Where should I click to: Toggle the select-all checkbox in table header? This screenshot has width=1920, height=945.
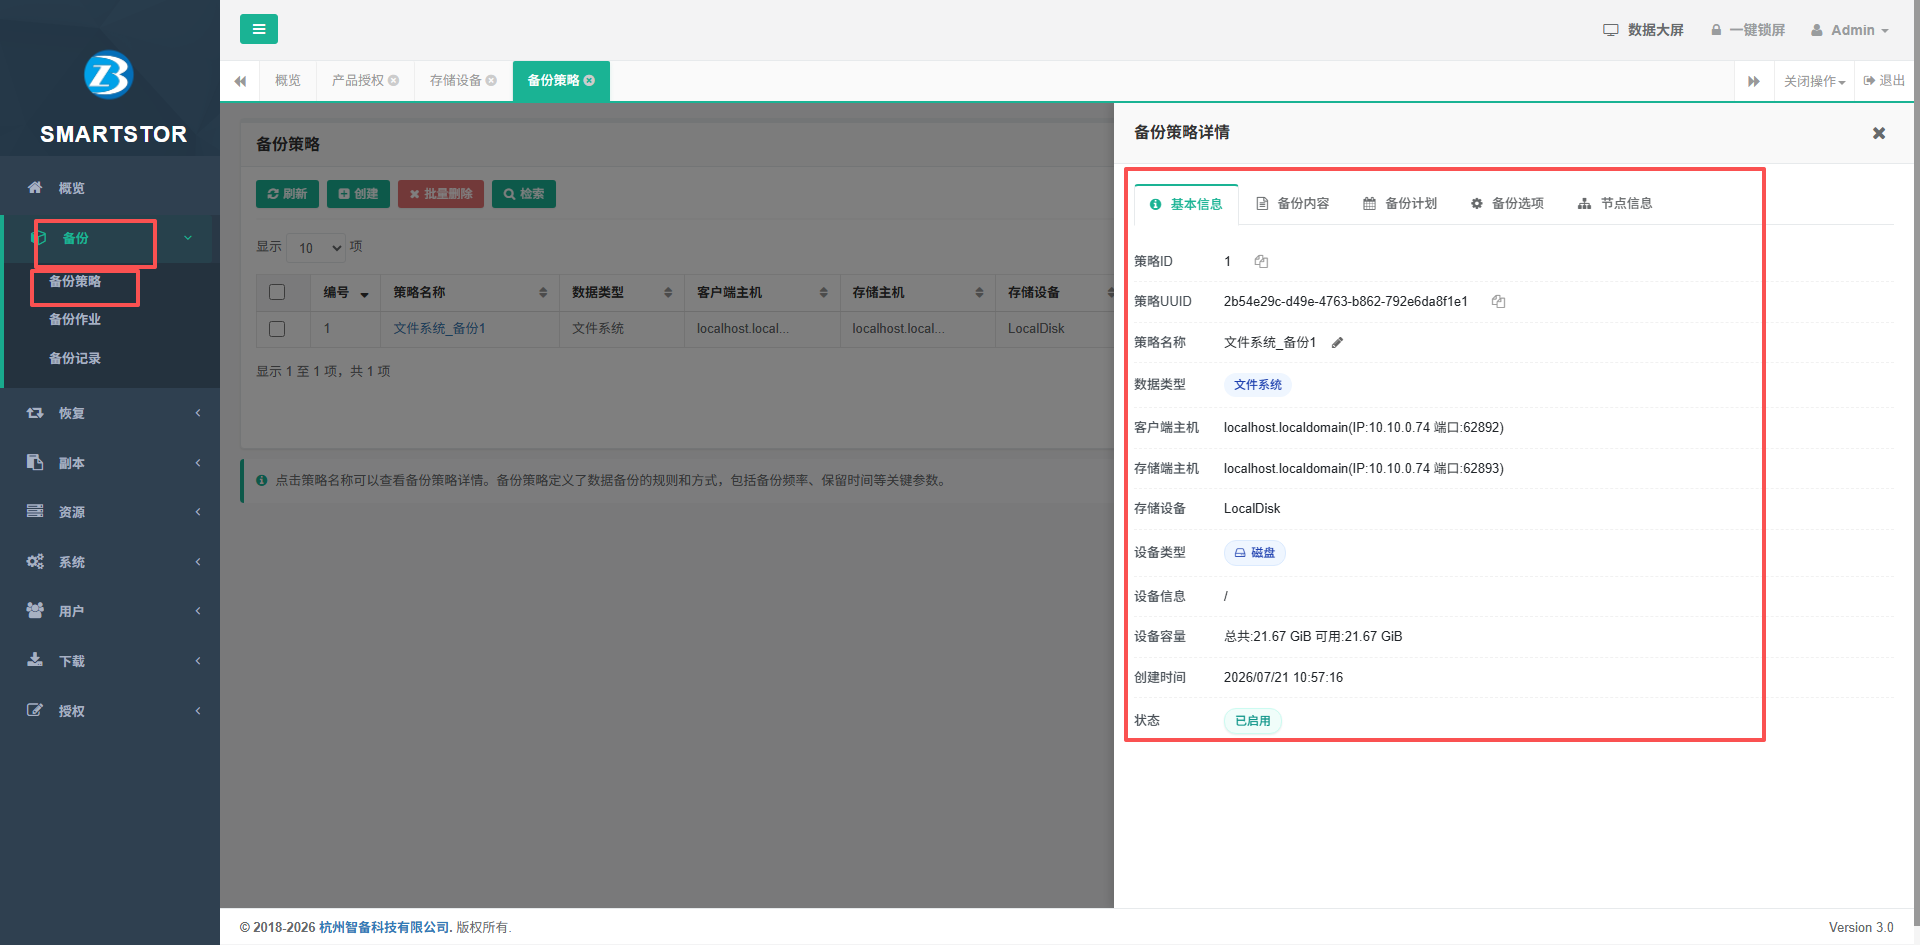click(x=277, y=292)
